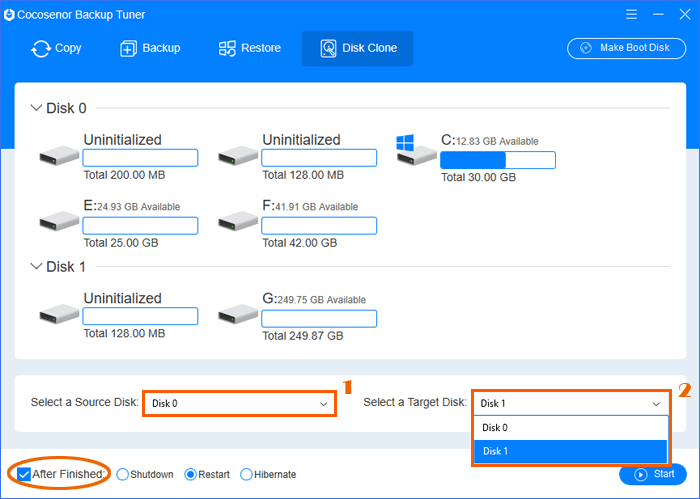This screenshot has width=700, height=499.
Task: Click the Make Boot Disk button
Action: pyautogui.click(x=627, y=48)
